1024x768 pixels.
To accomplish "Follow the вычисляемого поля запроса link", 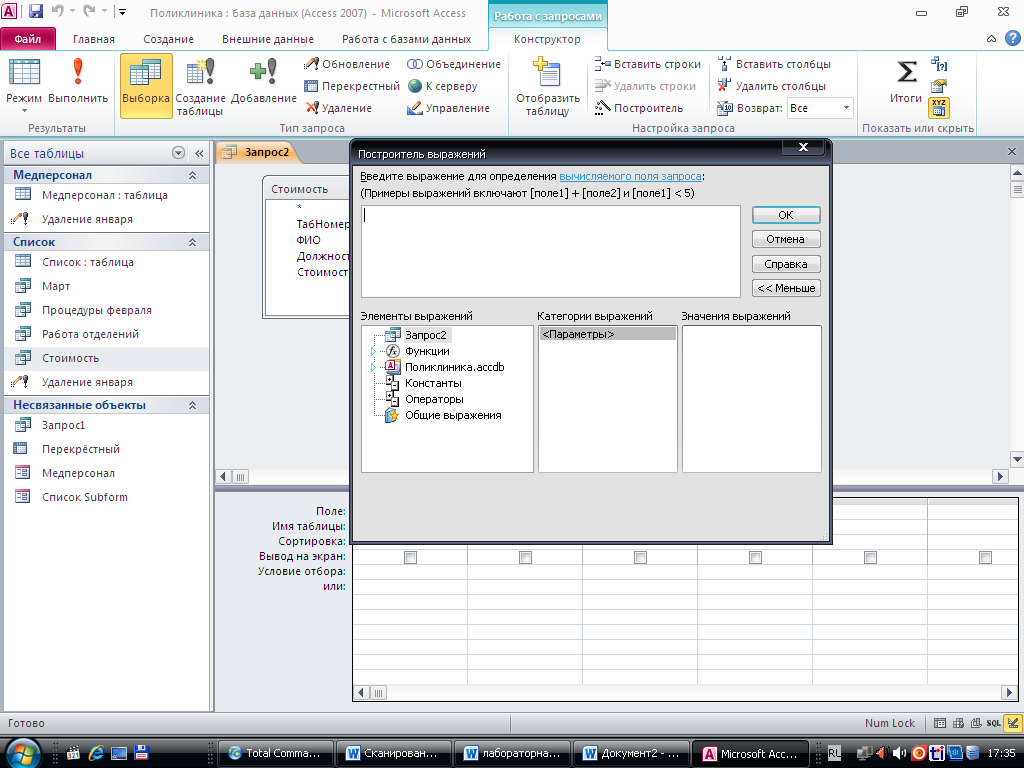I will coord(630,176).
